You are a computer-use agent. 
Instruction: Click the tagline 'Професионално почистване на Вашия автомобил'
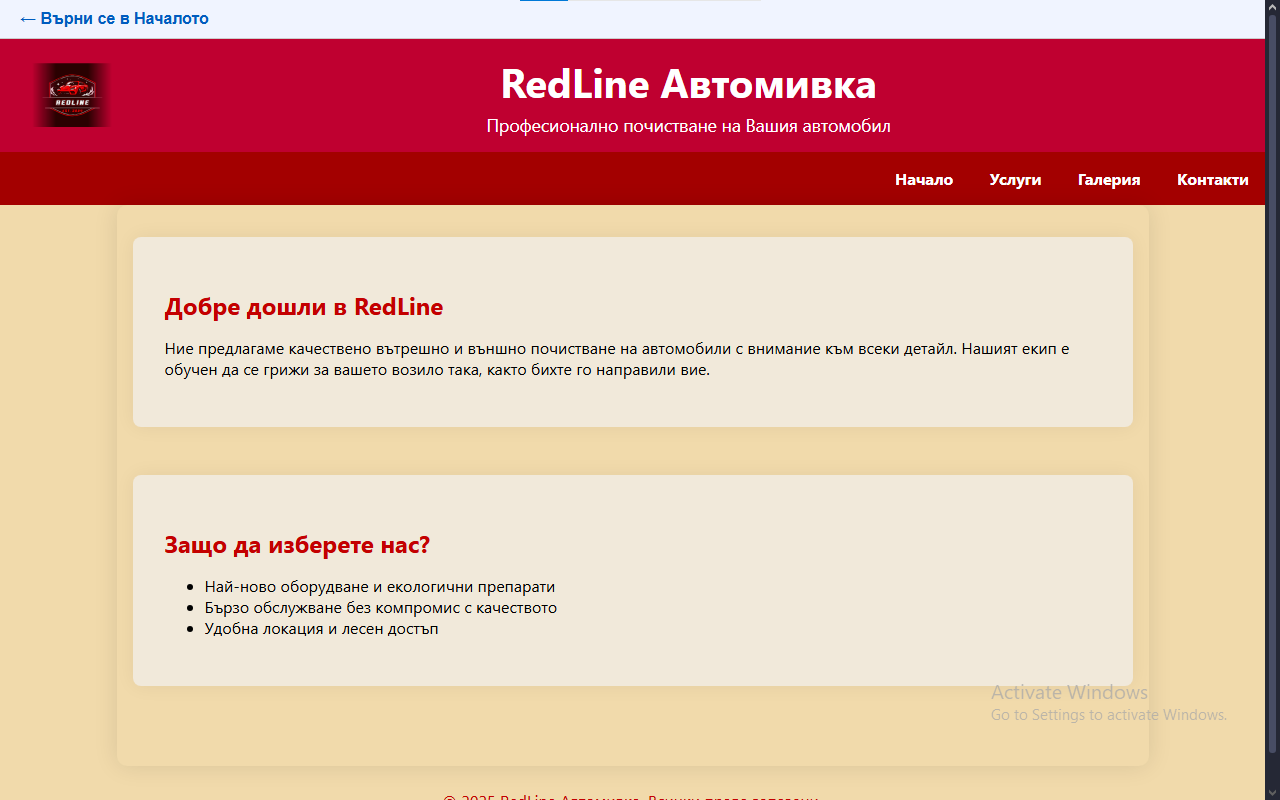click(x=688, y=126)
